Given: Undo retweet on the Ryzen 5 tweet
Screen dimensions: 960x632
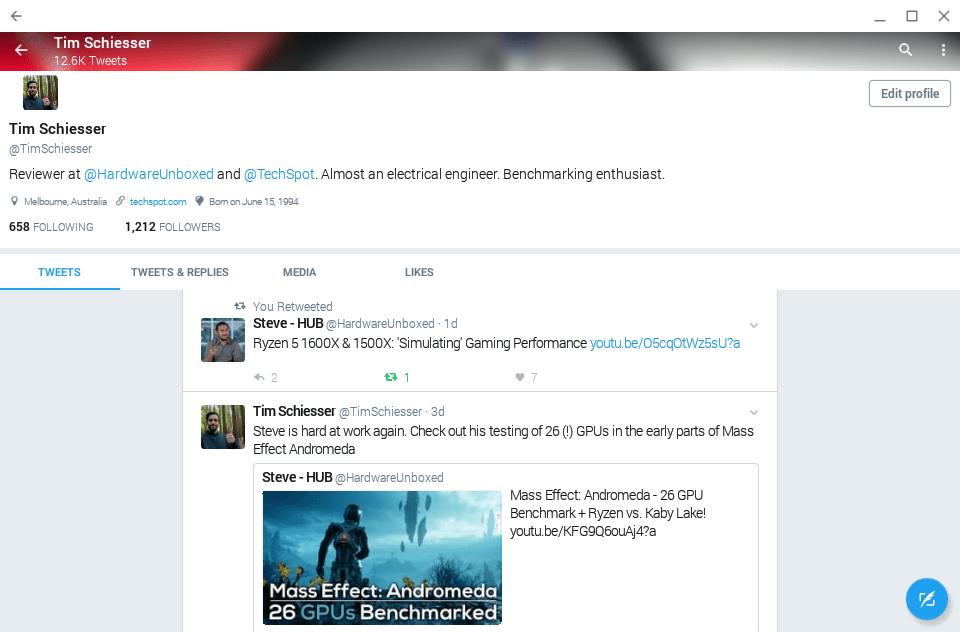Looking at the screenshot, I should coord(391,377).
